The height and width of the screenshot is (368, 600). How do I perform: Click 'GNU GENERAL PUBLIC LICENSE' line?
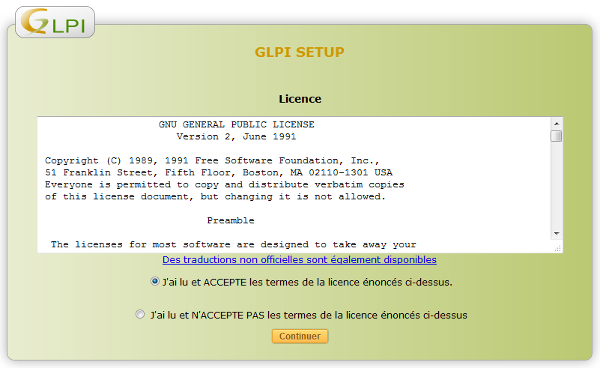point(236,125)
